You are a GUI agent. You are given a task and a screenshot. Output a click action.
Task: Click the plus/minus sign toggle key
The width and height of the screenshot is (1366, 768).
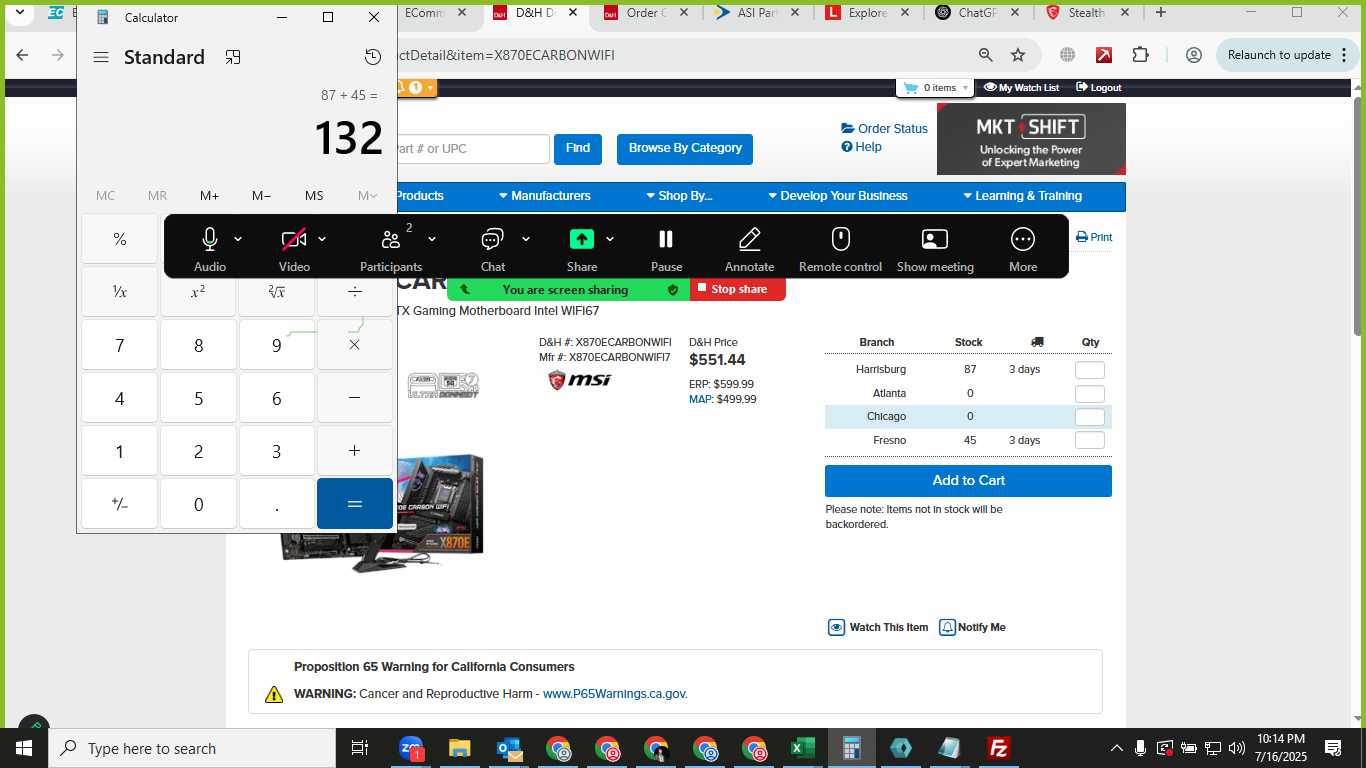point(120,504)
